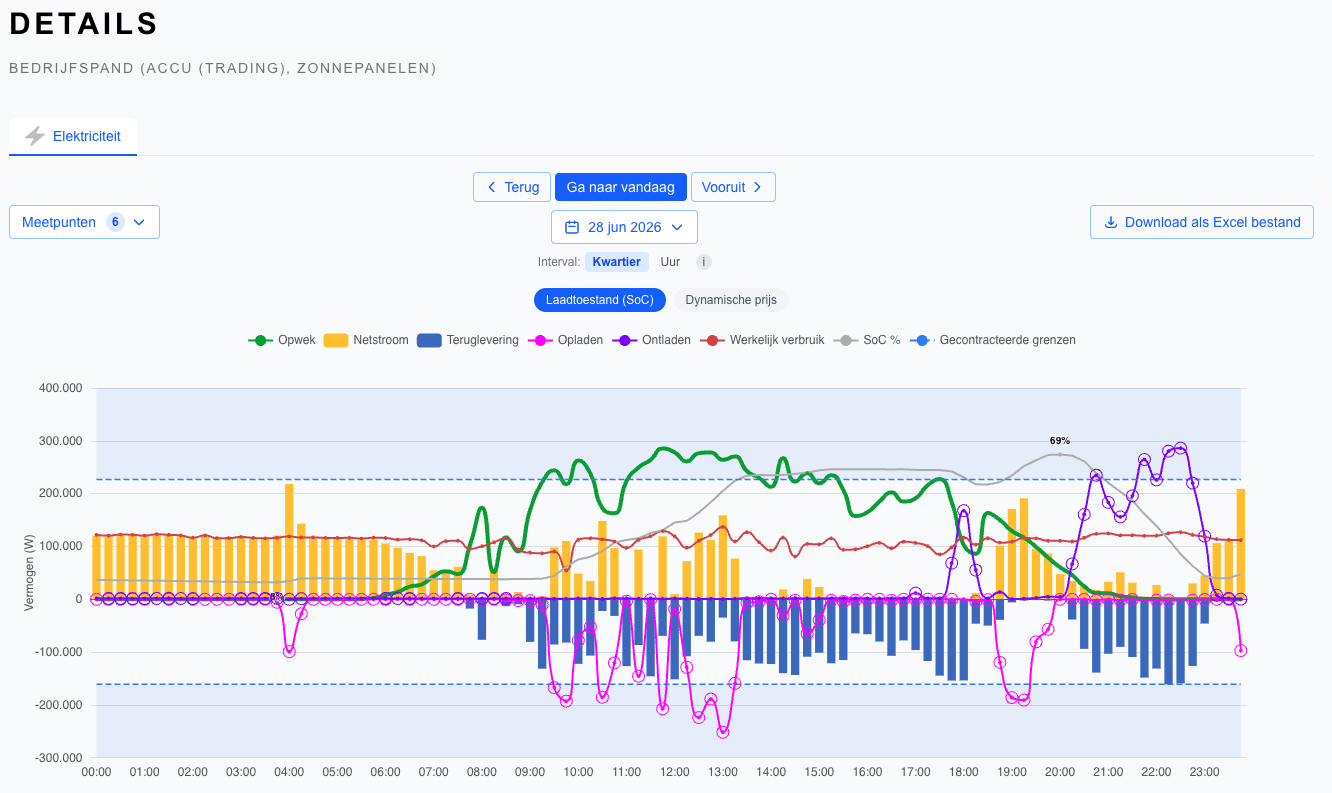
Task: Click the download icon for Excel export
Action: click(x=1110, y=222)
